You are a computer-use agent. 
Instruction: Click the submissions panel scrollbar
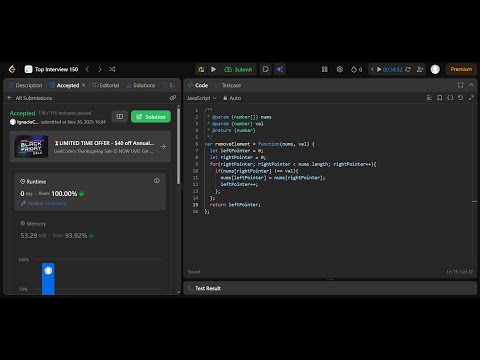click(179, 145)
